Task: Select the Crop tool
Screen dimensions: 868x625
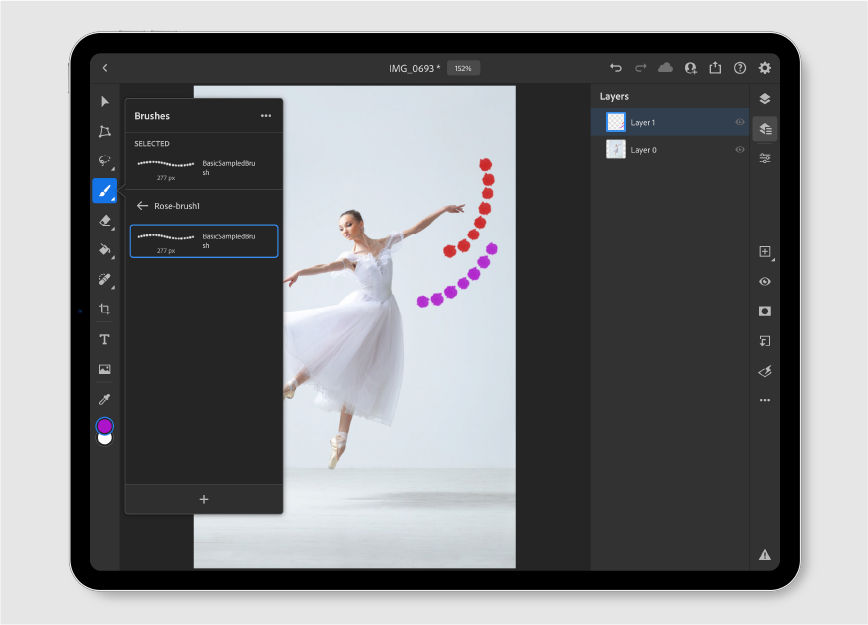Action: [x=104, y=309]
